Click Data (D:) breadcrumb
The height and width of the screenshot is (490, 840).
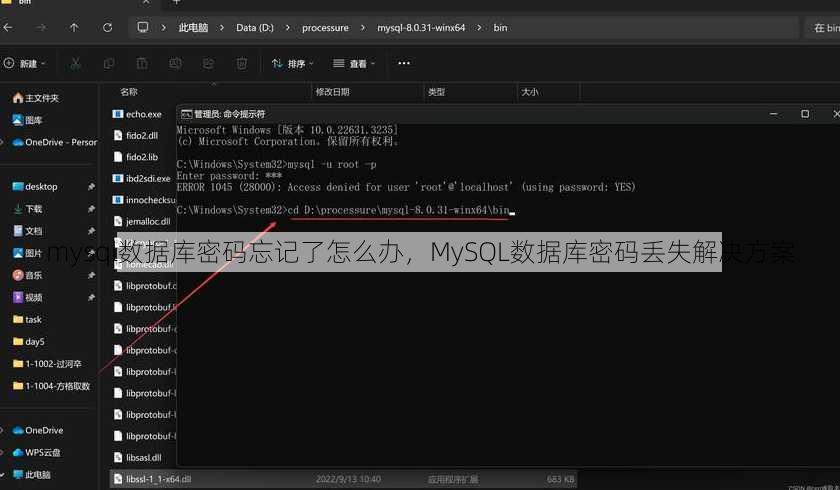tap(255, 27)
